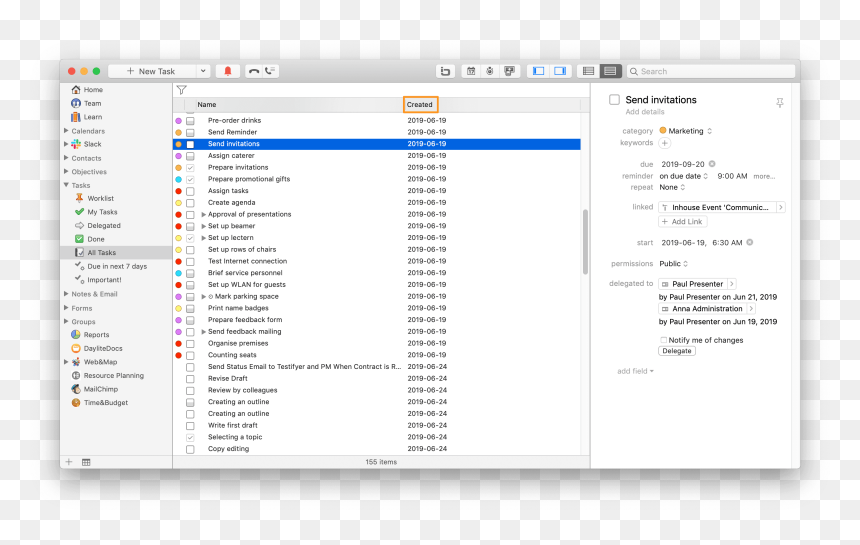This screenshot has width=860, height=545.
Task: Open the add field dropdown
Action: 635,371
